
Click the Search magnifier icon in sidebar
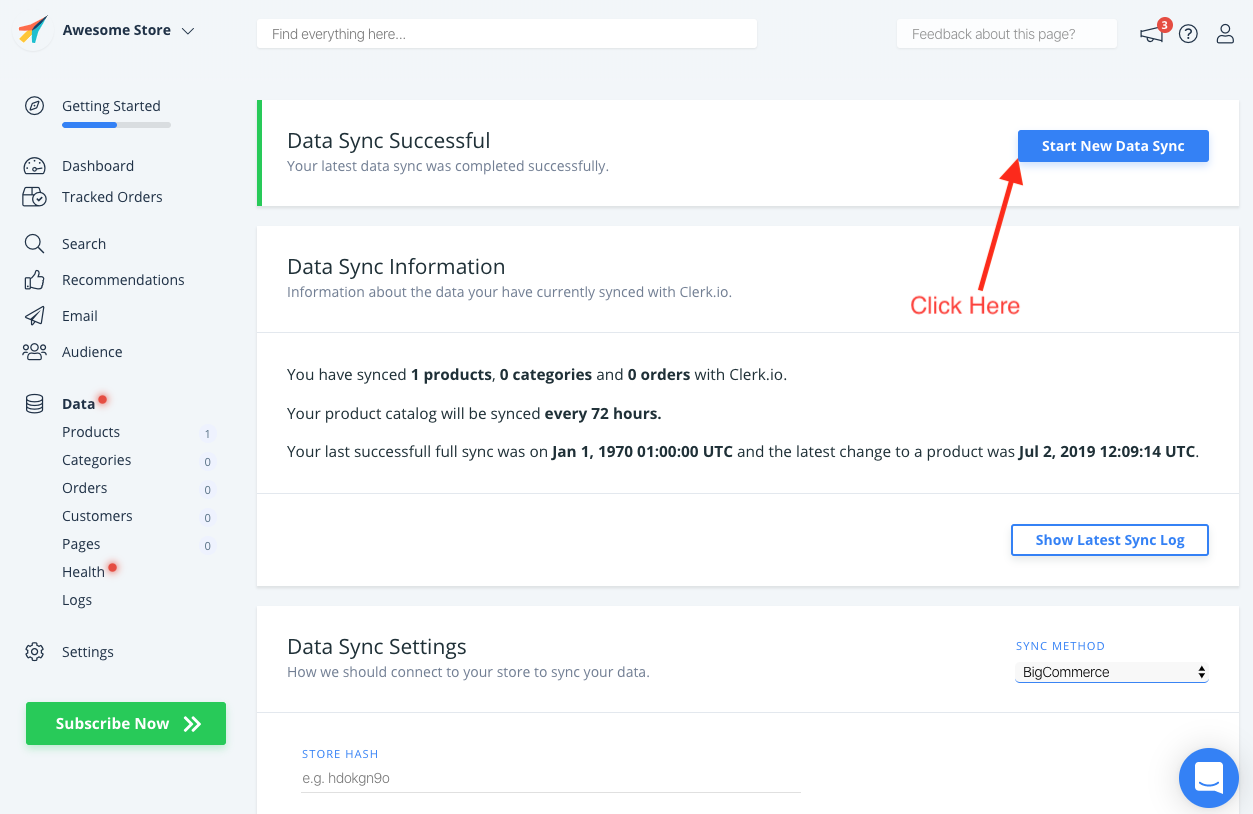coord(35,244)
